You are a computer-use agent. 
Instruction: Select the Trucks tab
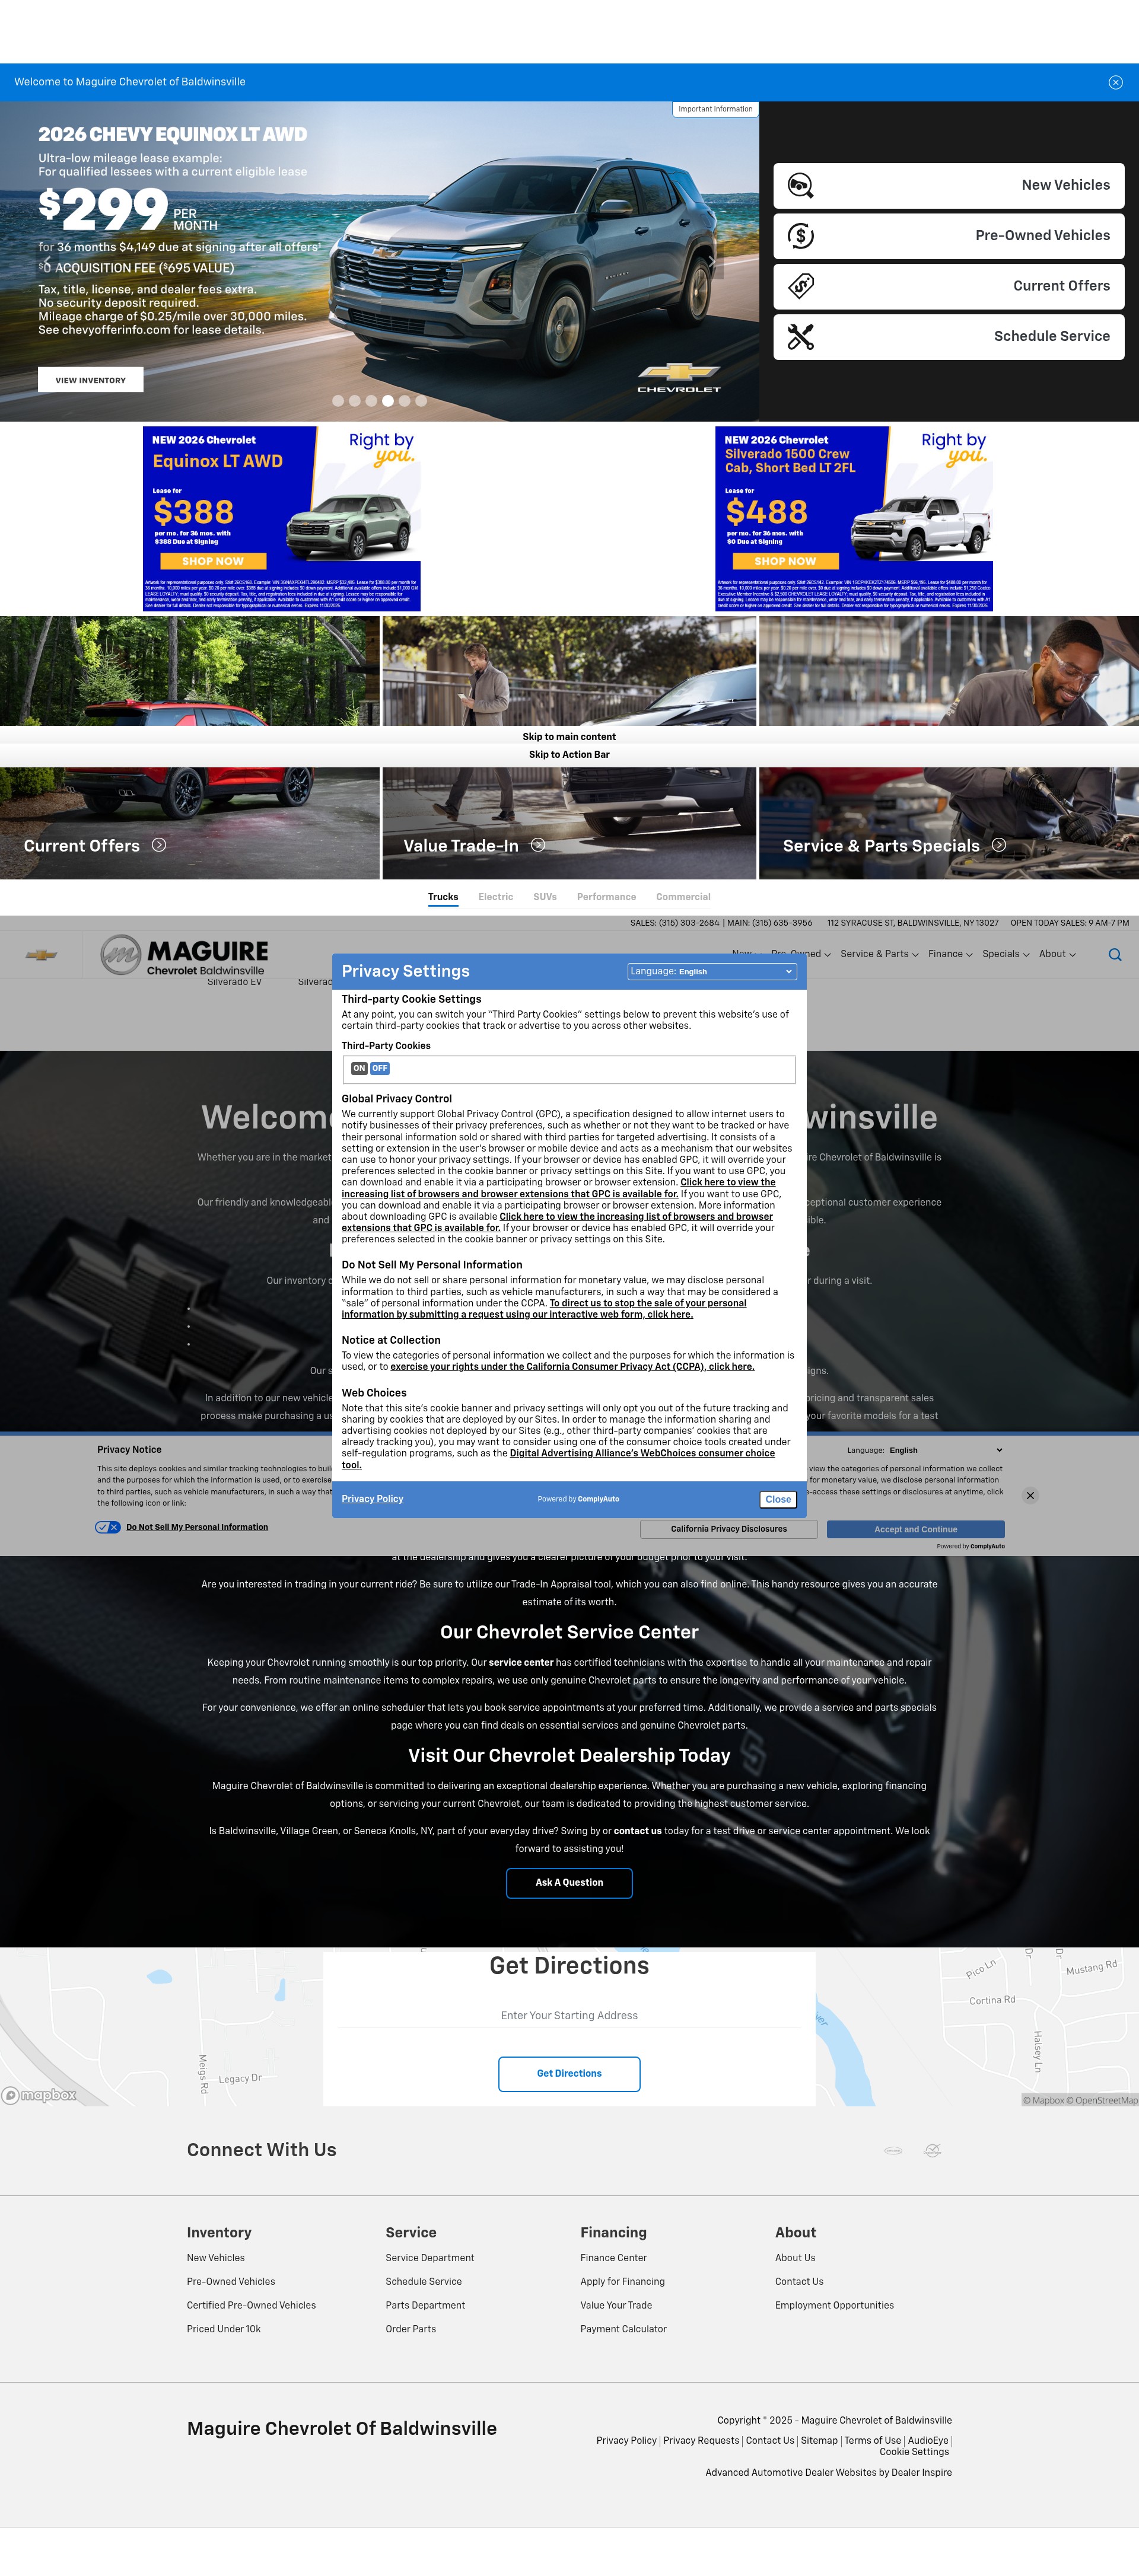[x=443, y=897]
